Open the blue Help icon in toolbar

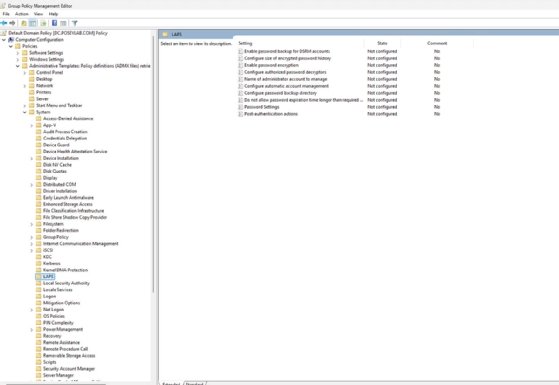(x=54, y=23)
